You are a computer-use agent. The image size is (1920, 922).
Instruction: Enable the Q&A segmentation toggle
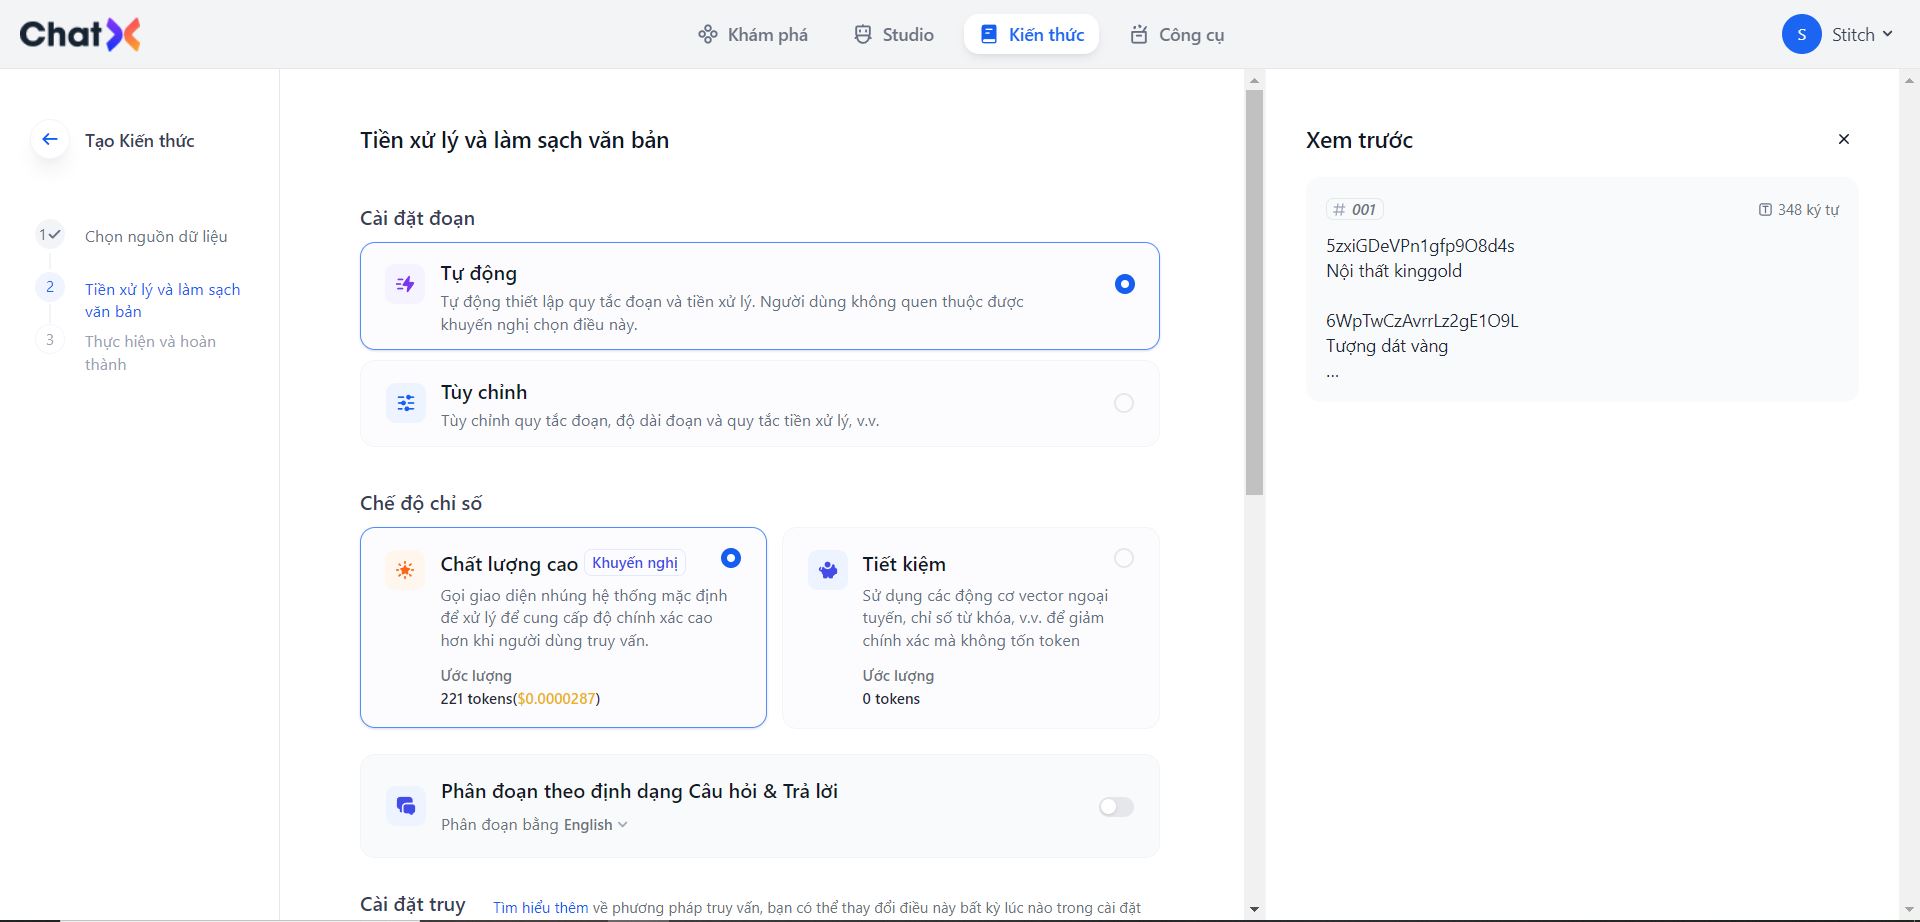coord(1116,807)
